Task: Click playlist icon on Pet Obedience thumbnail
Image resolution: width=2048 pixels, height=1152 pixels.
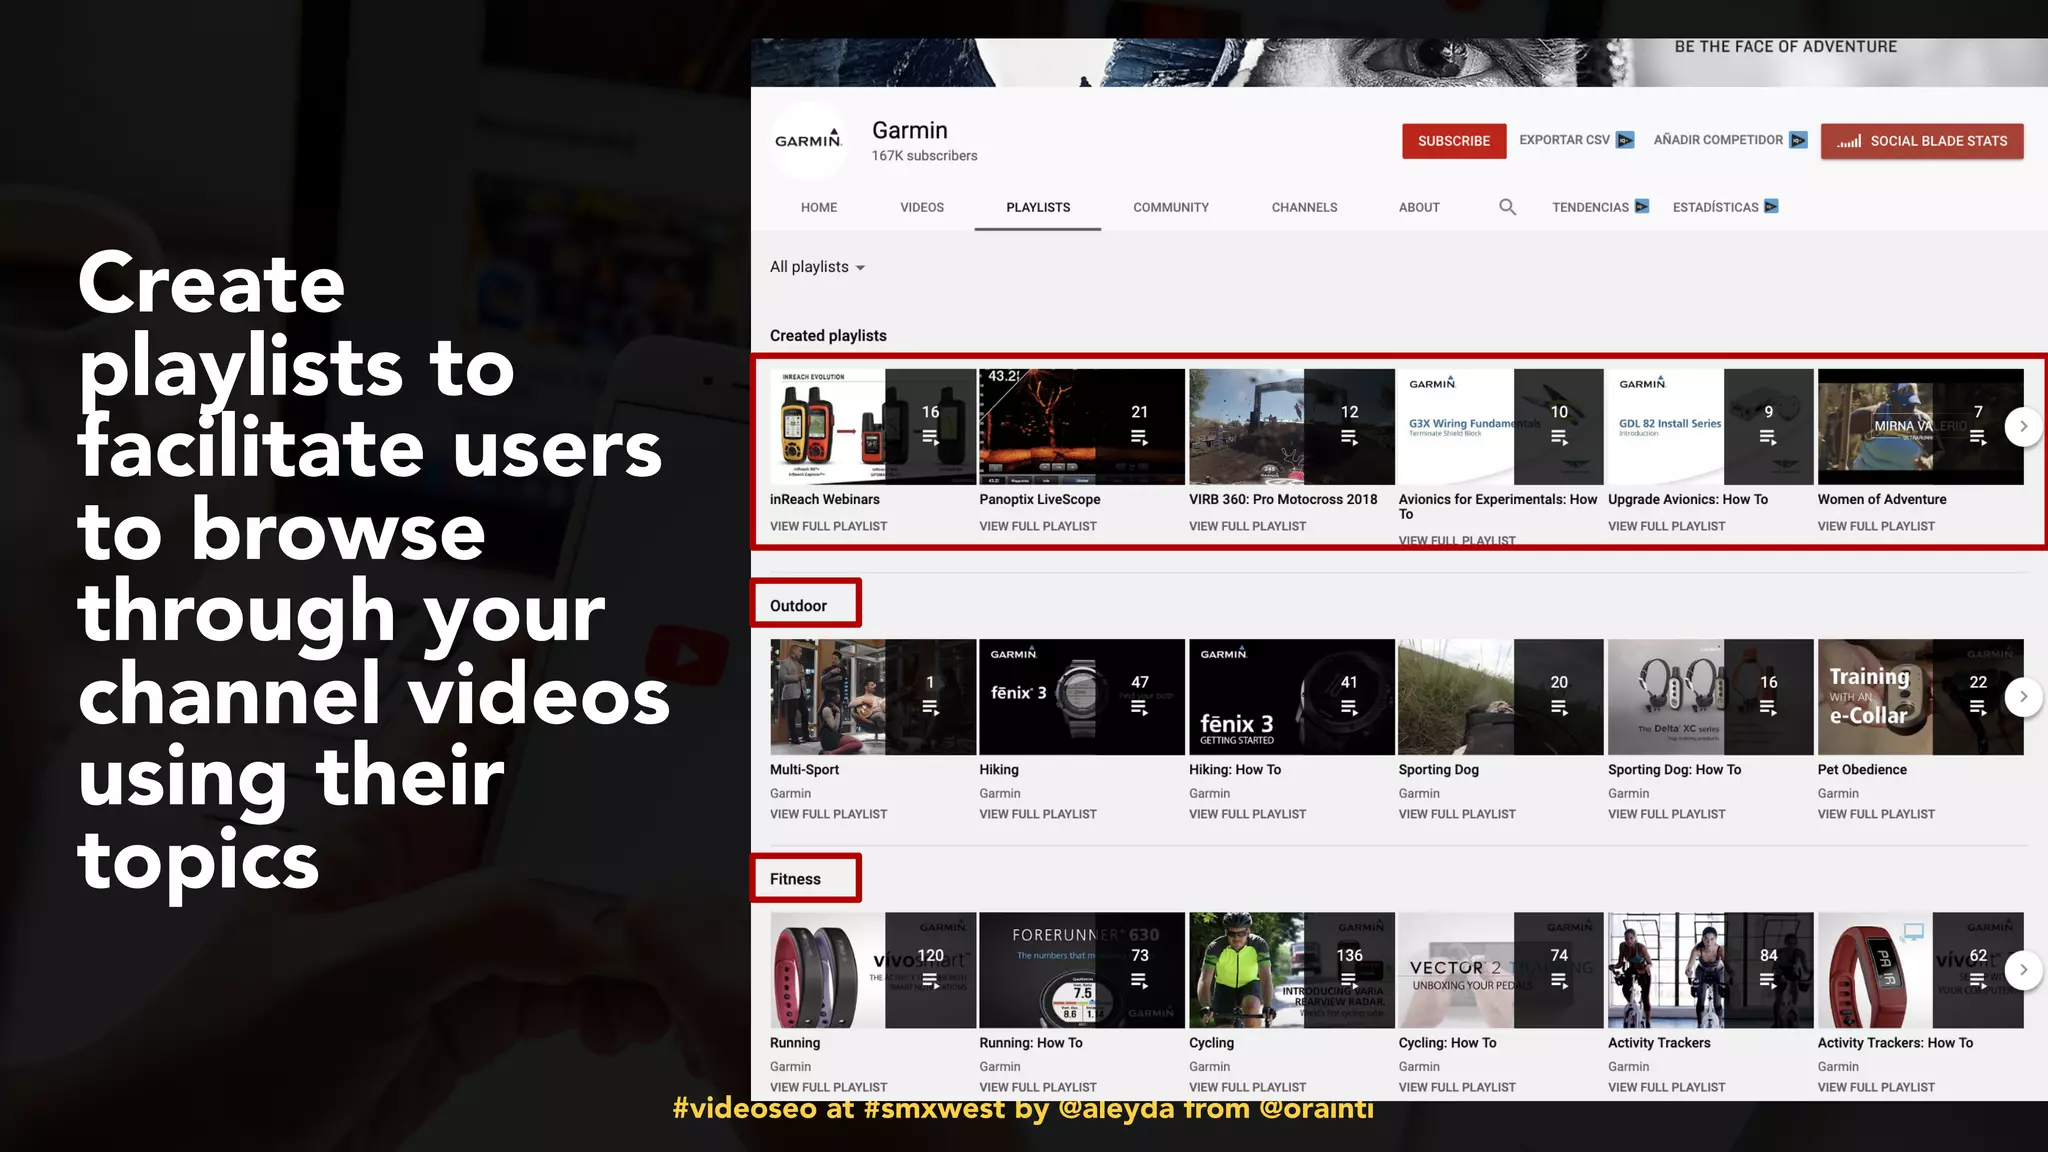Action: click(1978, 708)
